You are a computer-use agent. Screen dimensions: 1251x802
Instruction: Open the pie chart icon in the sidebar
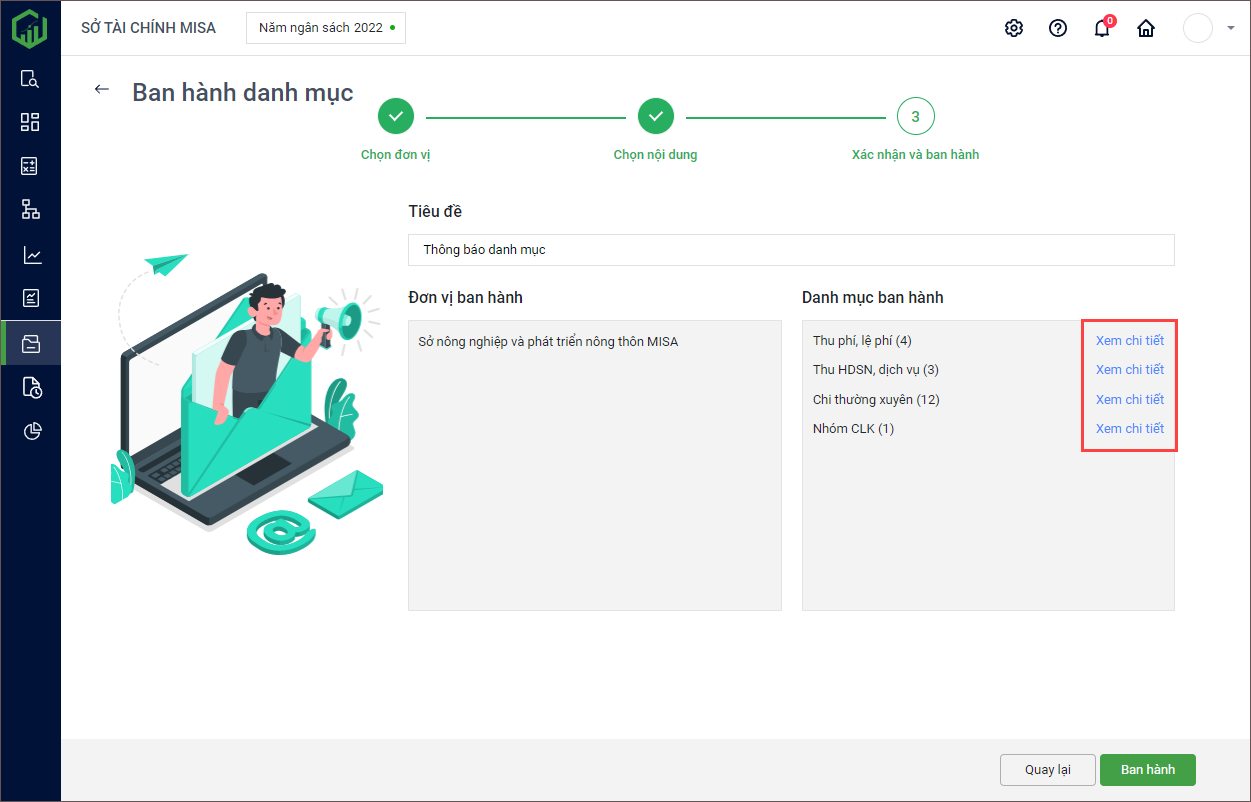point(30,431)
